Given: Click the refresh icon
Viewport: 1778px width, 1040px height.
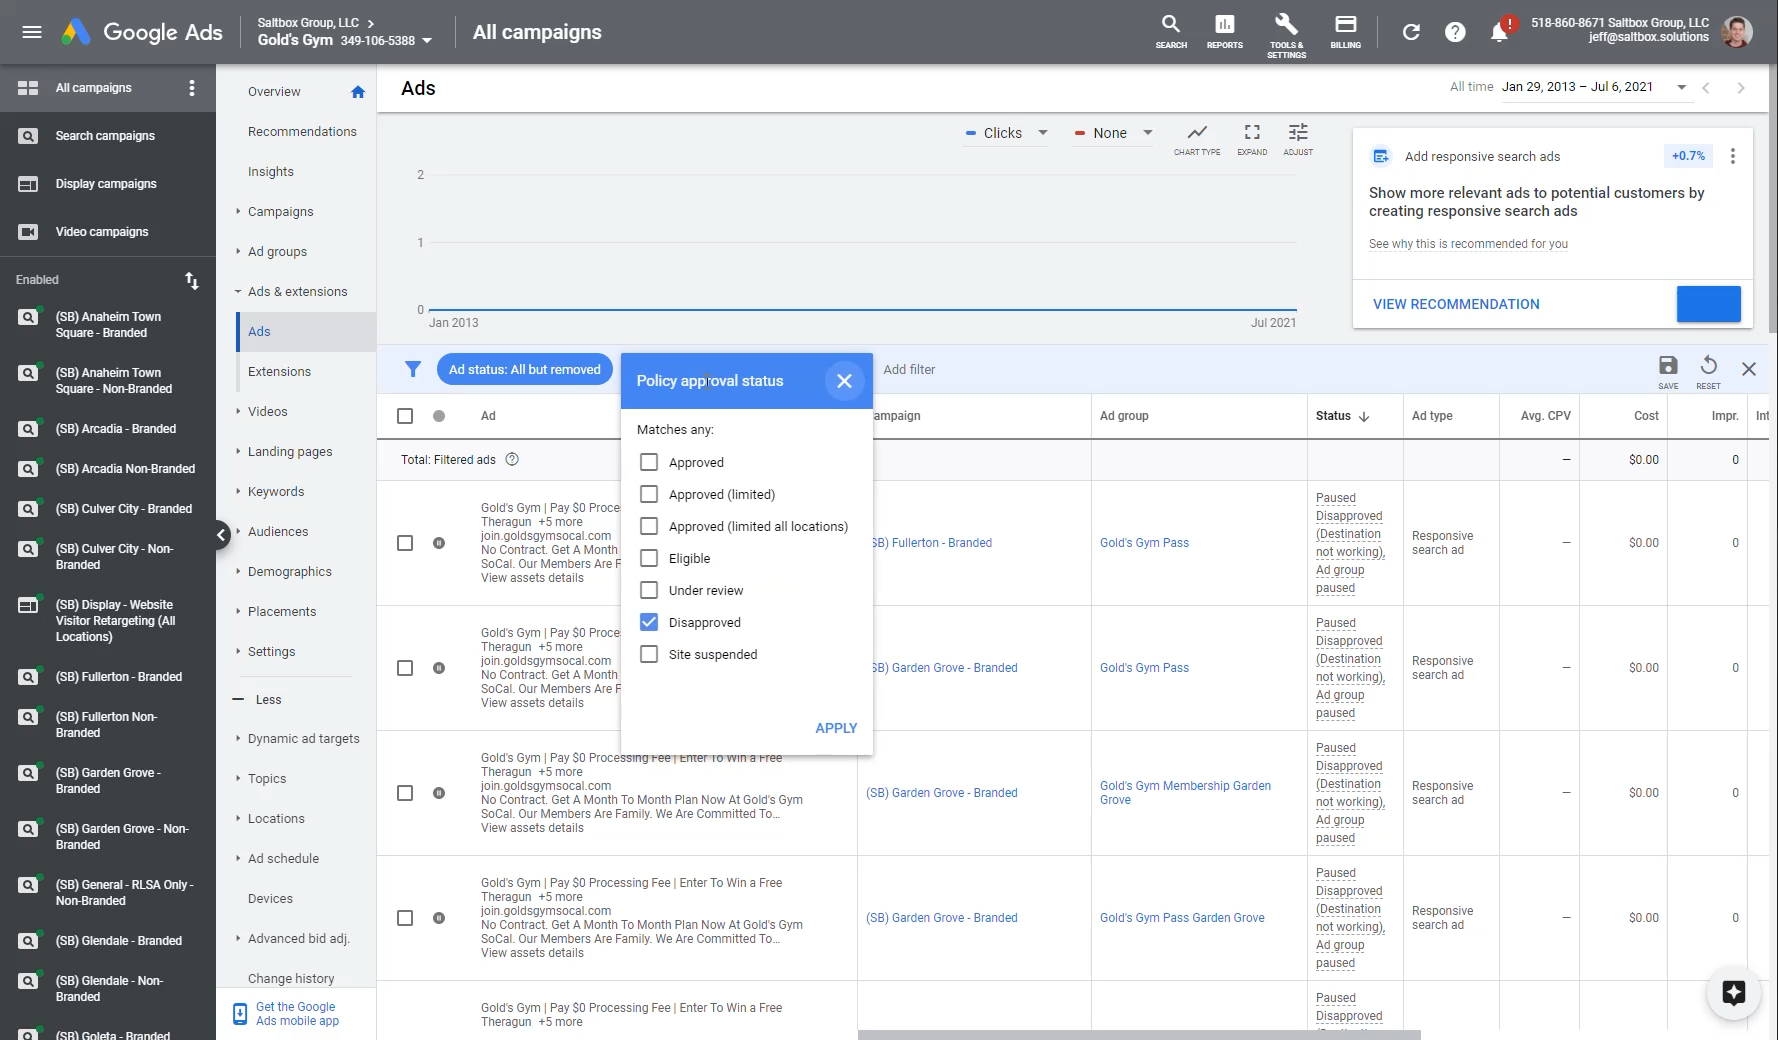Looking at the screenshot, I should 1411,32.
